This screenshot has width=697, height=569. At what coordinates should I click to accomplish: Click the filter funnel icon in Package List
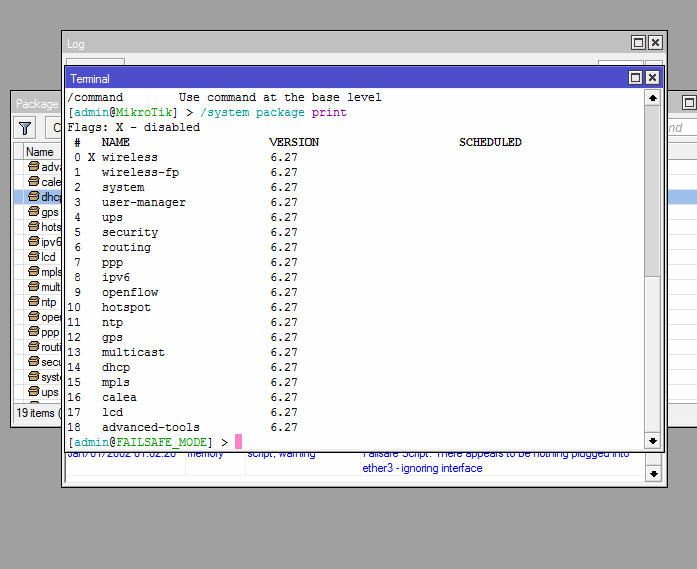[25, 128]
